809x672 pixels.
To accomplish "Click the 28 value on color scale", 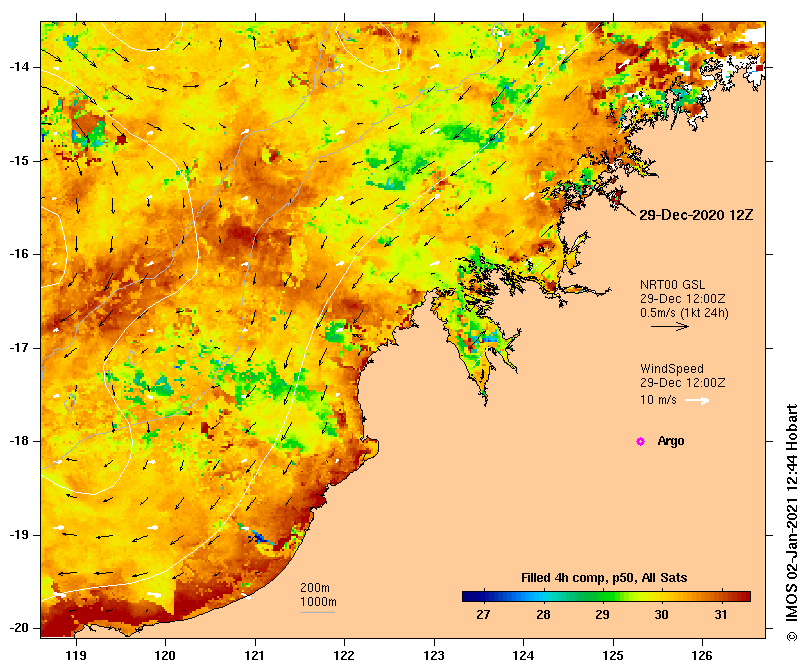I will click(543, 615).
